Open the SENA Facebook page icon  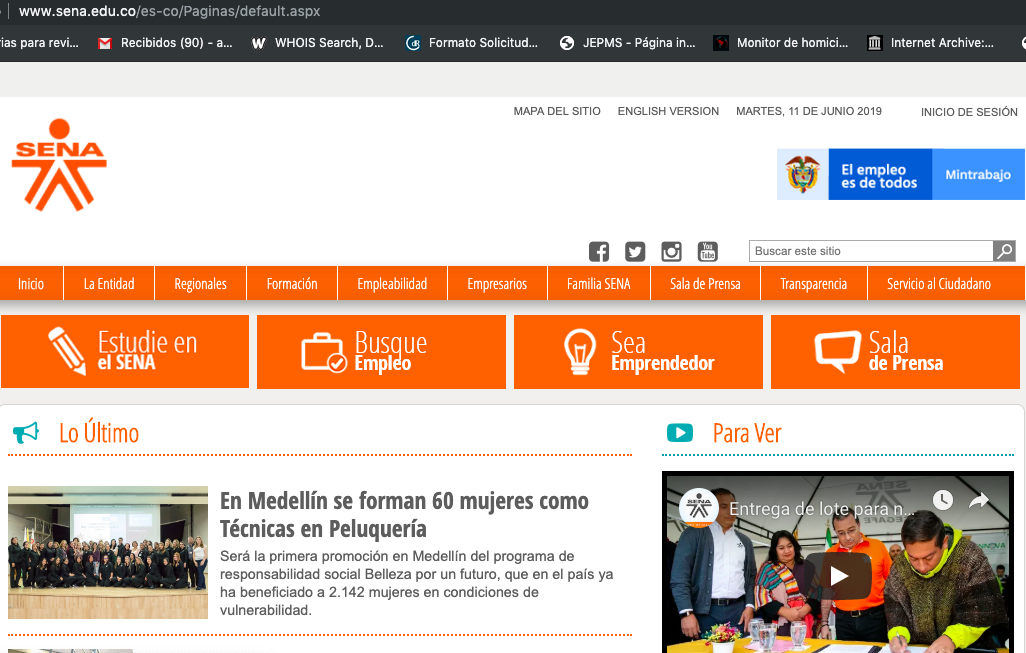click(x=599, y=251)
